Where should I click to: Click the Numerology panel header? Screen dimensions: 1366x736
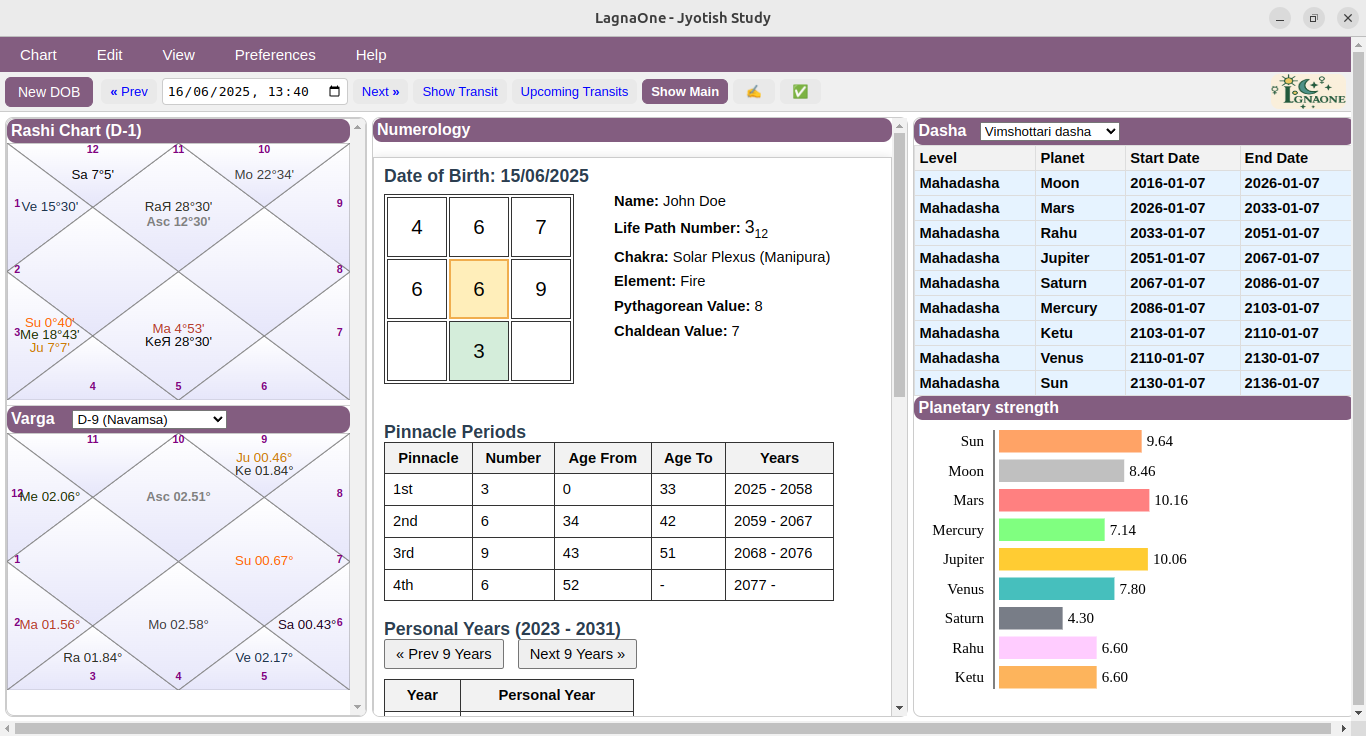632,130
